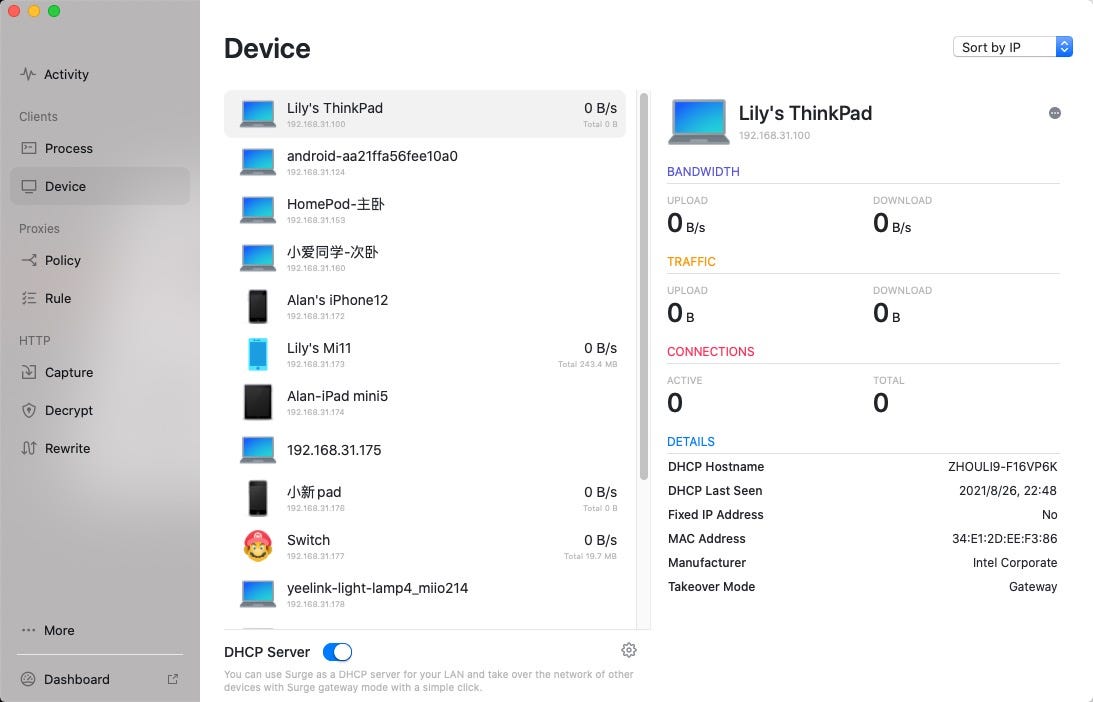
Task: Click the ellipsis icon beside Lily's ThinkPad
Action: pos(1055,113)
